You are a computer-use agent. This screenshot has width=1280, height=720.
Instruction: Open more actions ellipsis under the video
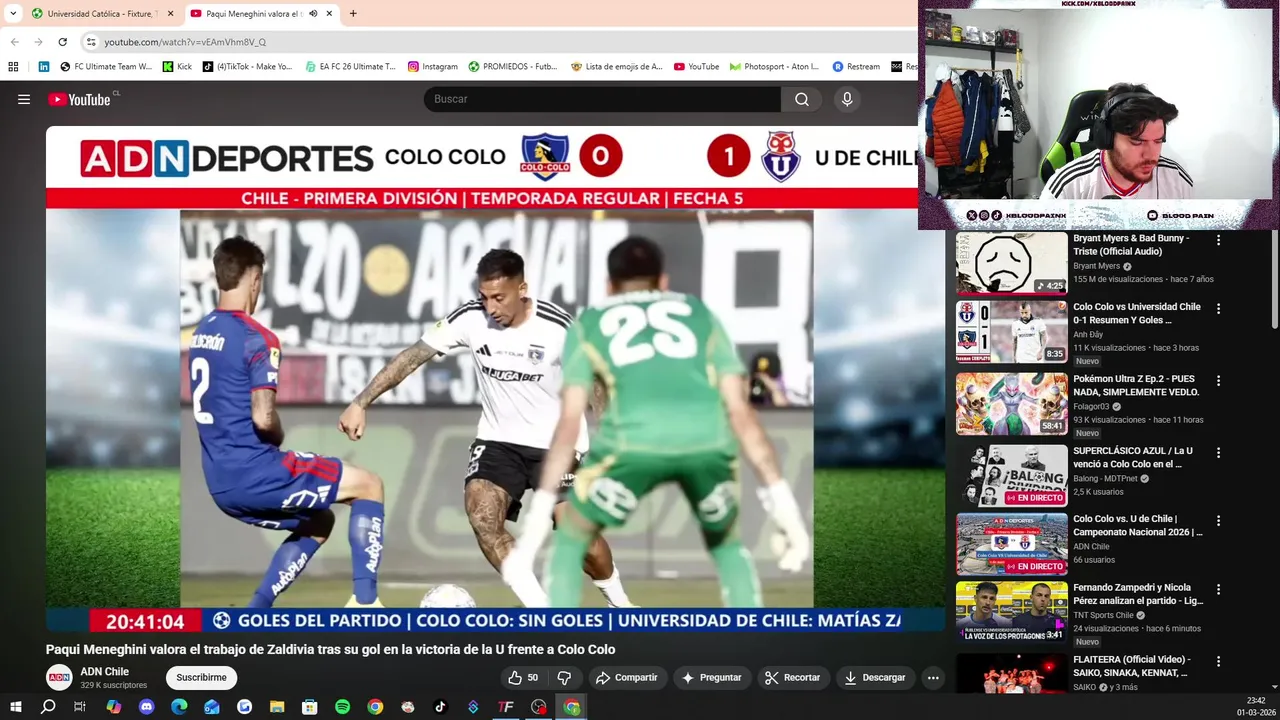point(933,678)
